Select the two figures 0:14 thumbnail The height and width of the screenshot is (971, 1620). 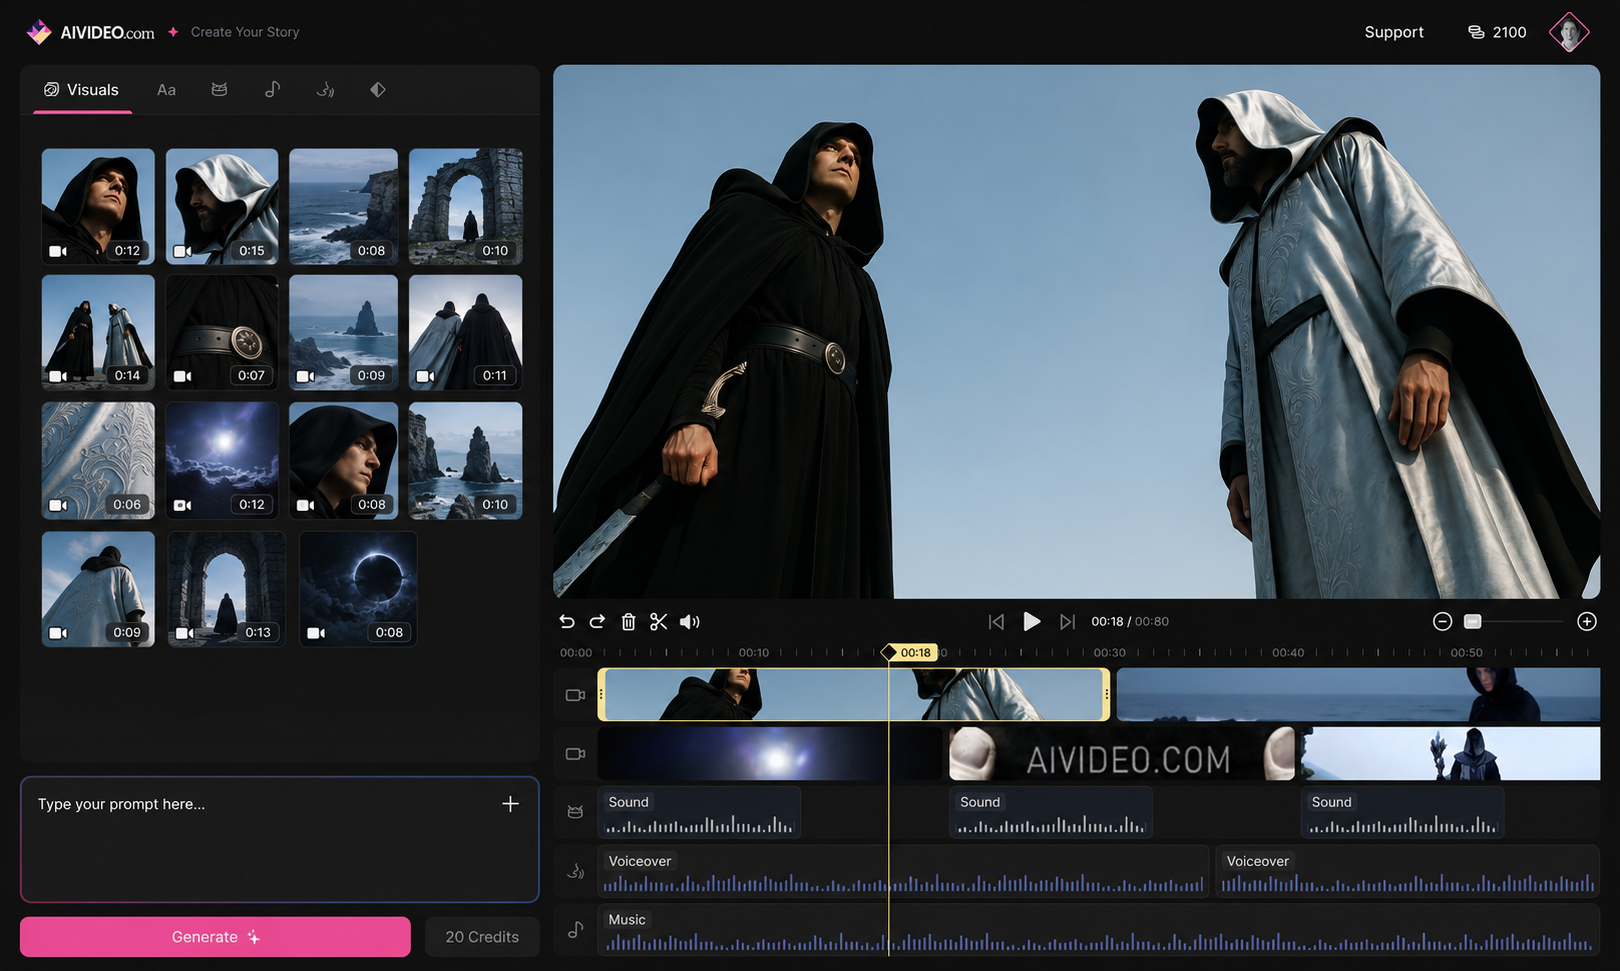98,332
